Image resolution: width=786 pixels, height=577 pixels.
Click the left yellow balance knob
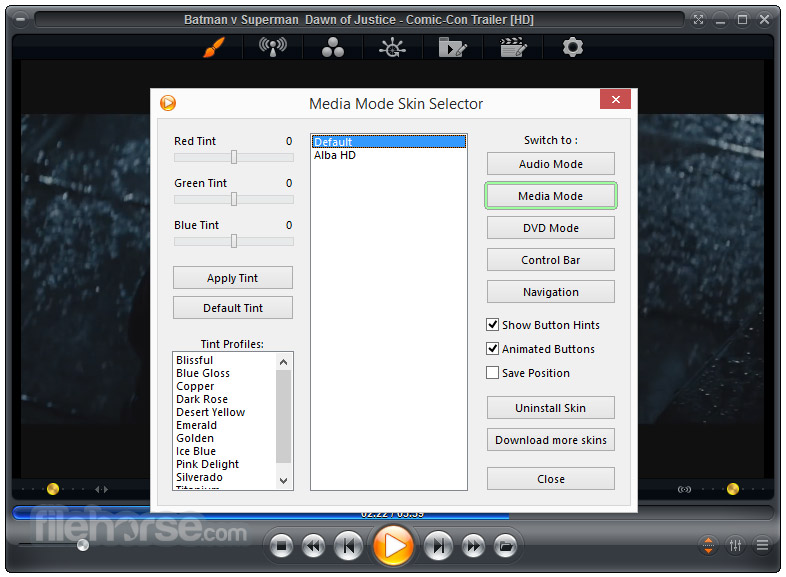pyautogui.click(x=53, y=489)
